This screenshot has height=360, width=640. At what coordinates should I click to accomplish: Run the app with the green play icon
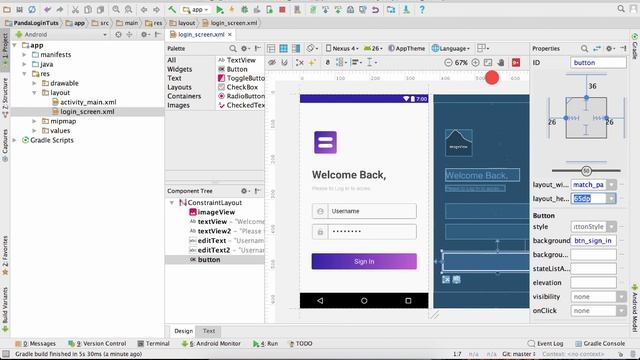click(220, 9)
